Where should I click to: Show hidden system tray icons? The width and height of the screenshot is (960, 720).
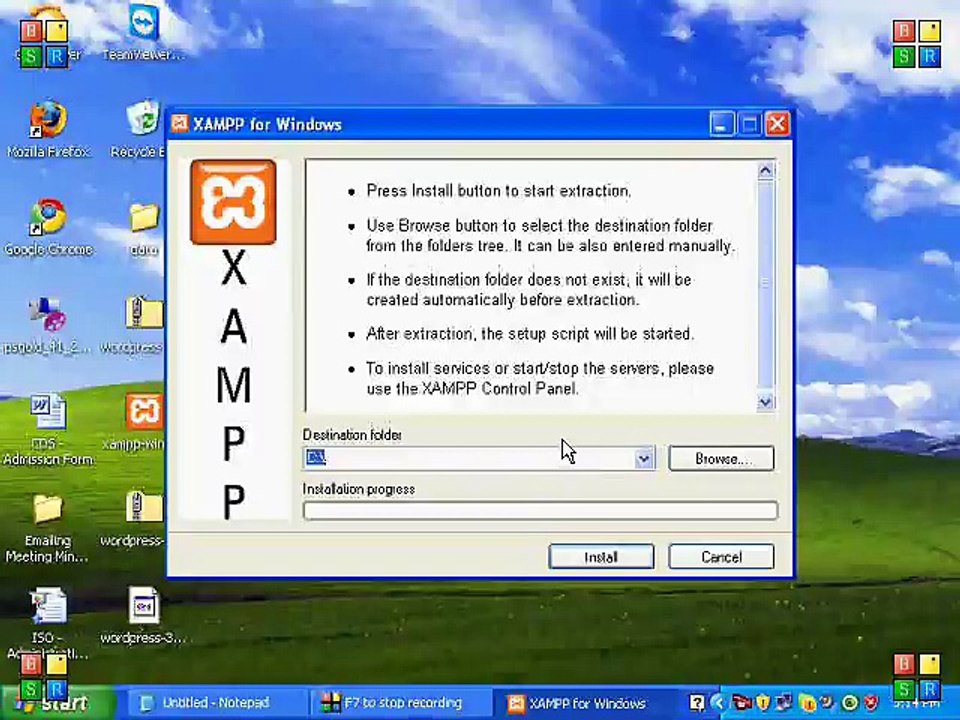pyautogui.click(x=718, y=702)
